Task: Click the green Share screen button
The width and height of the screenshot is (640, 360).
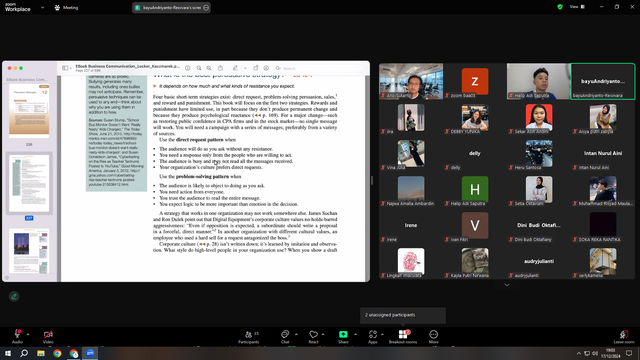Action: click(343, 336)
